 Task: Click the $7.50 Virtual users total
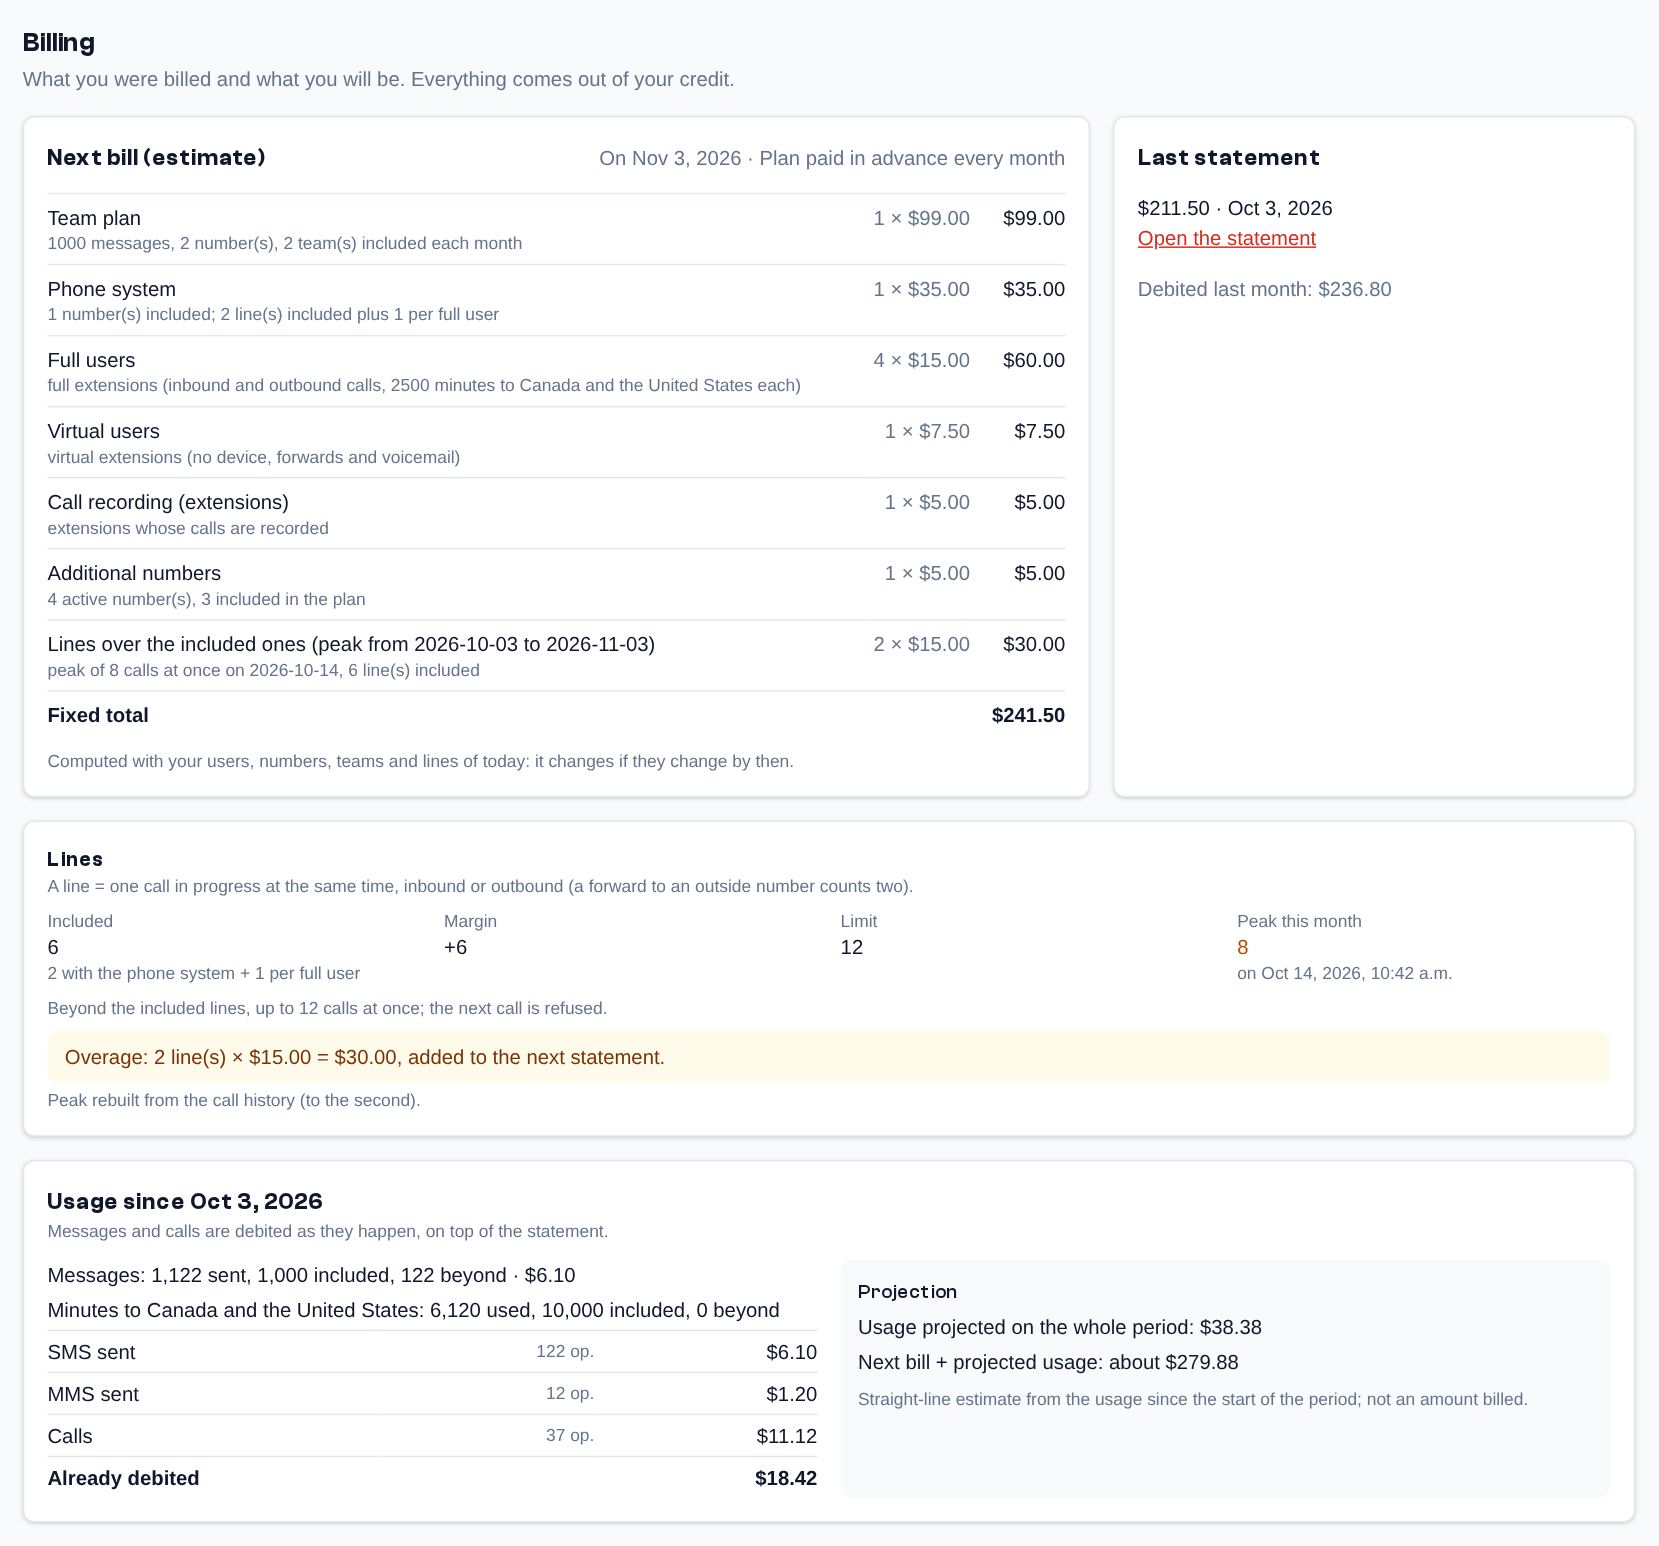pyautogui.click(x=1039, y=431)
